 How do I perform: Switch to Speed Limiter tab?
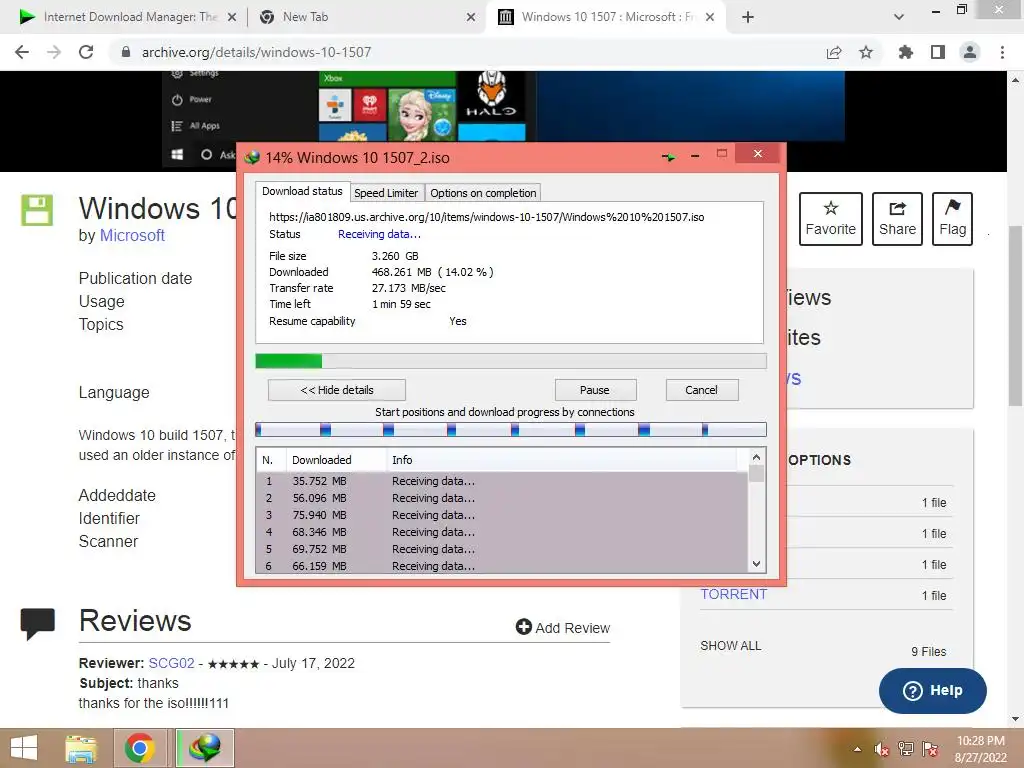386,193
